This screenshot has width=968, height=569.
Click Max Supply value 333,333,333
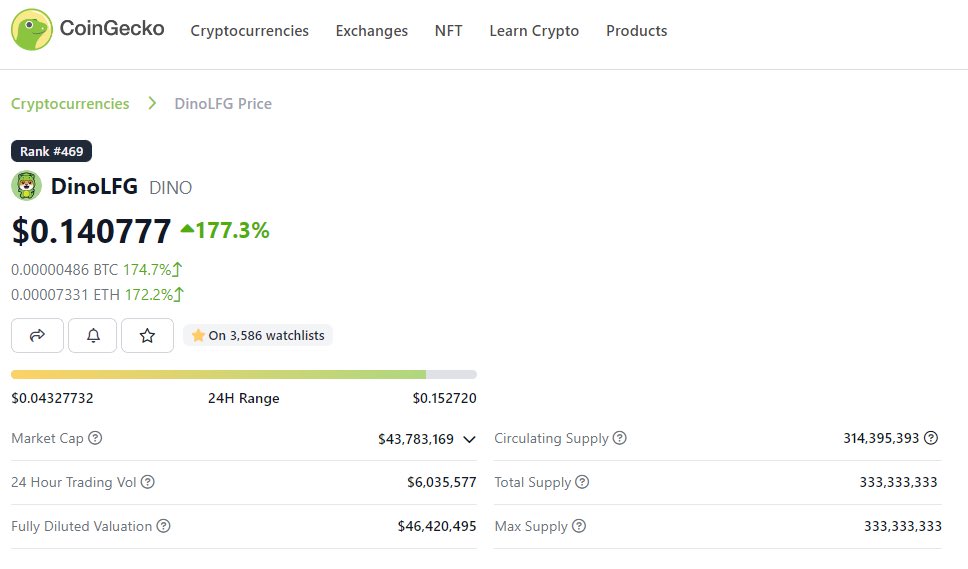(x=903, y=526)
